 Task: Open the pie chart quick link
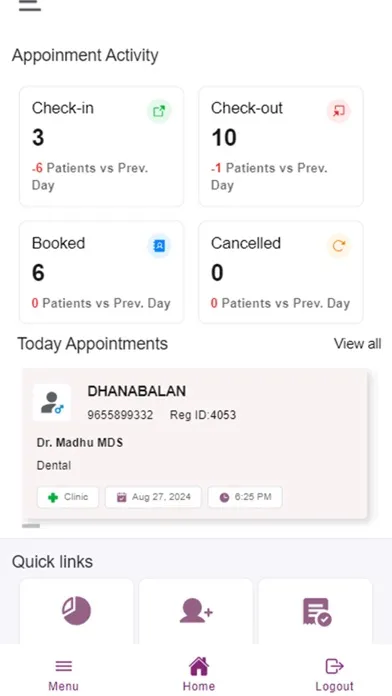(x=76, y=611)
